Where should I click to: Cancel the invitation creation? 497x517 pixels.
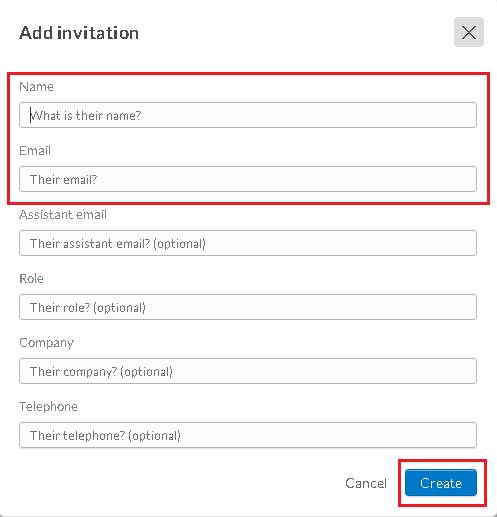coord(366,483)
